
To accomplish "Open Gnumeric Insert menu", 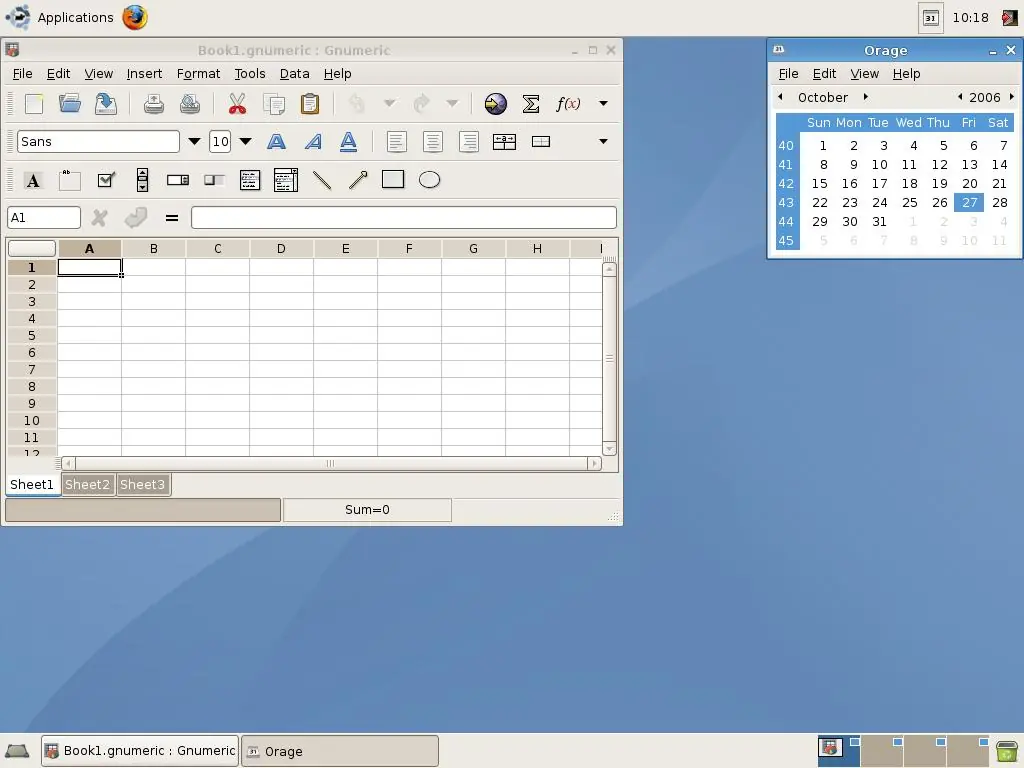I will click(144, 74).
